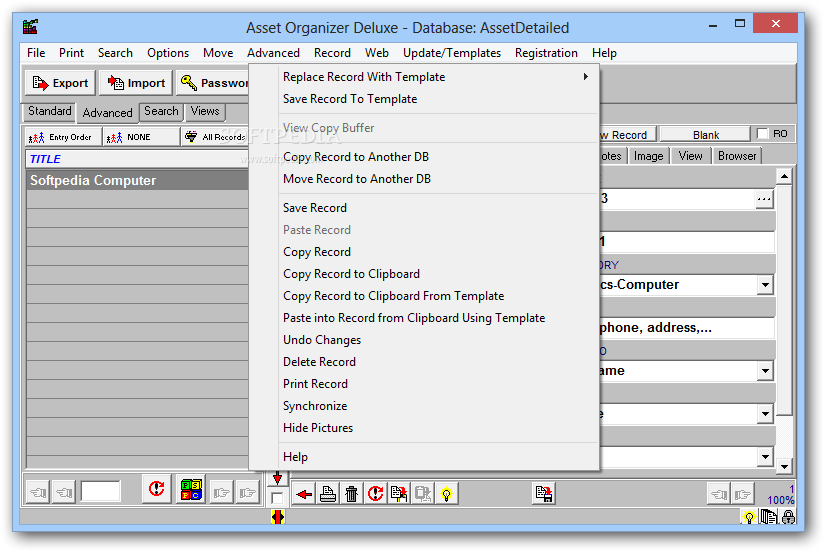Click the lightbulb icon in record toolbar
825x552 pixels.
[x=446, y=494]
